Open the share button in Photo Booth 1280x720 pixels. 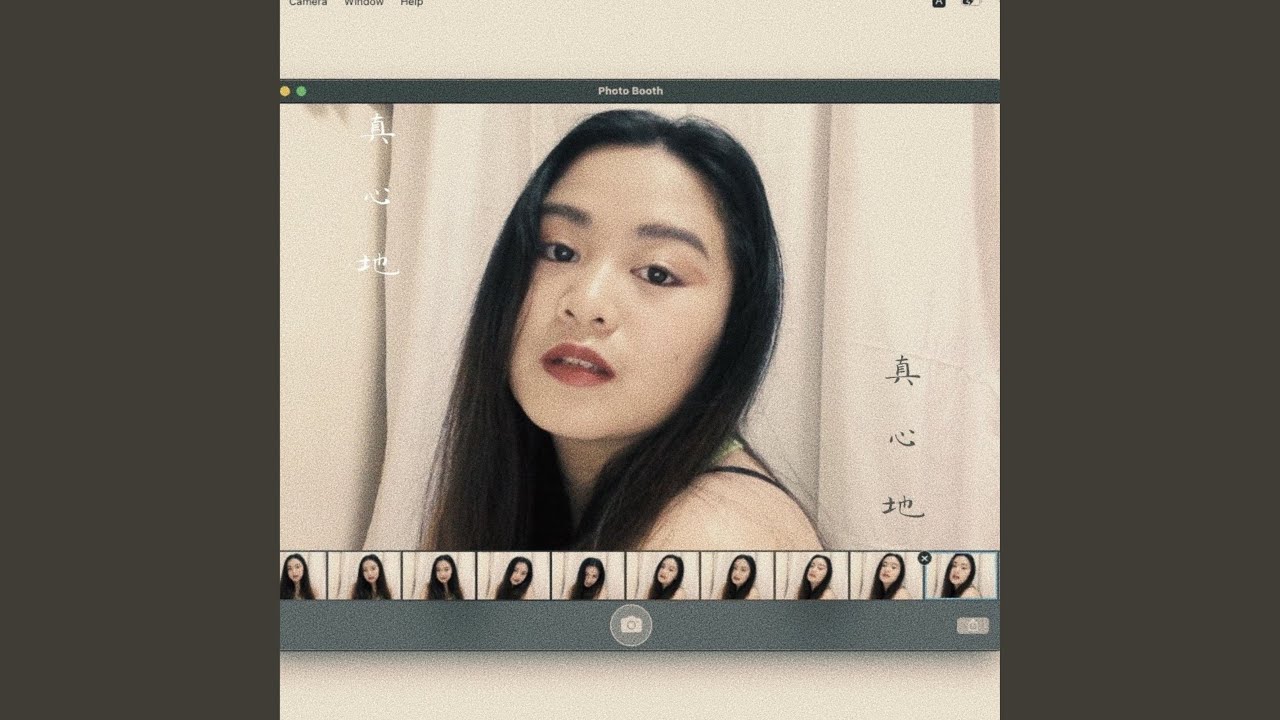point(972,625)
